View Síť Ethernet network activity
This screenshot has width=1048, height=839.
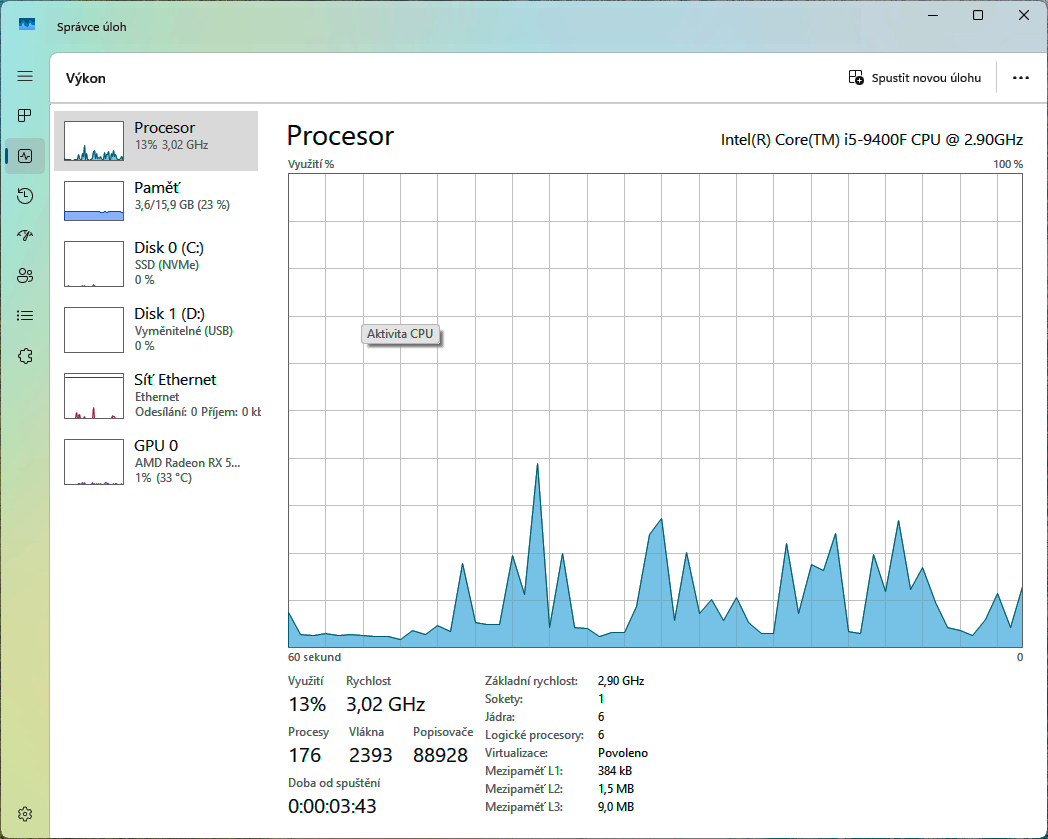pos(156,395)
